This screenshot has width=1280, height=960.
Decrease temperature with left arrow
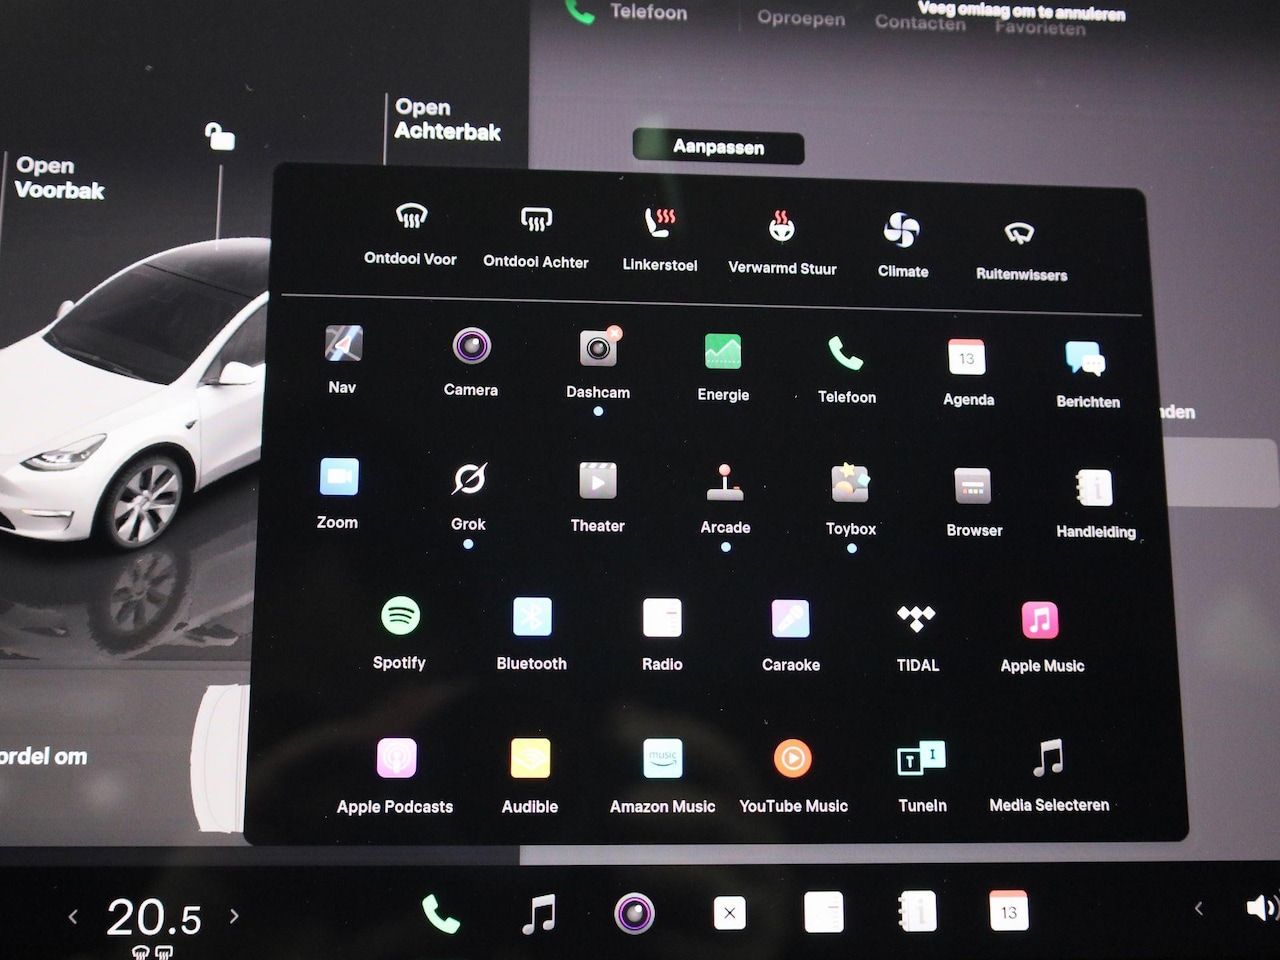73,916
